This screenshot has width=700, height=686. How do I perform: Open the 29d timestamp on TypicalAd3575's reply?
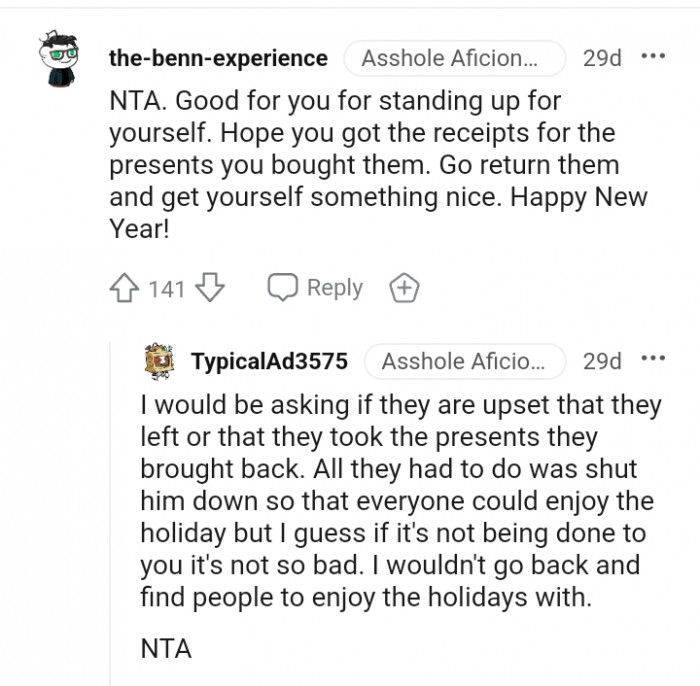click(x=602, y=361)
